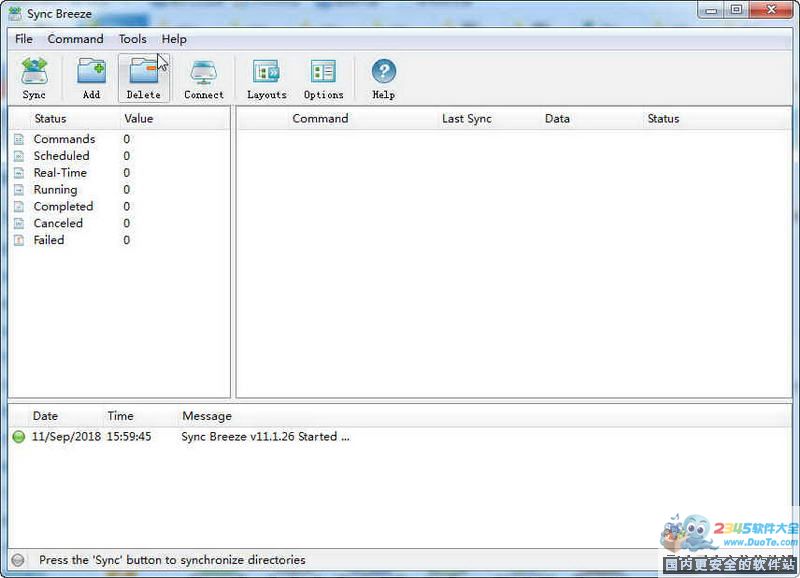Open the Layouts toolbar icon
The width and height of the screenshot is (800, 578).
point(266,71)
